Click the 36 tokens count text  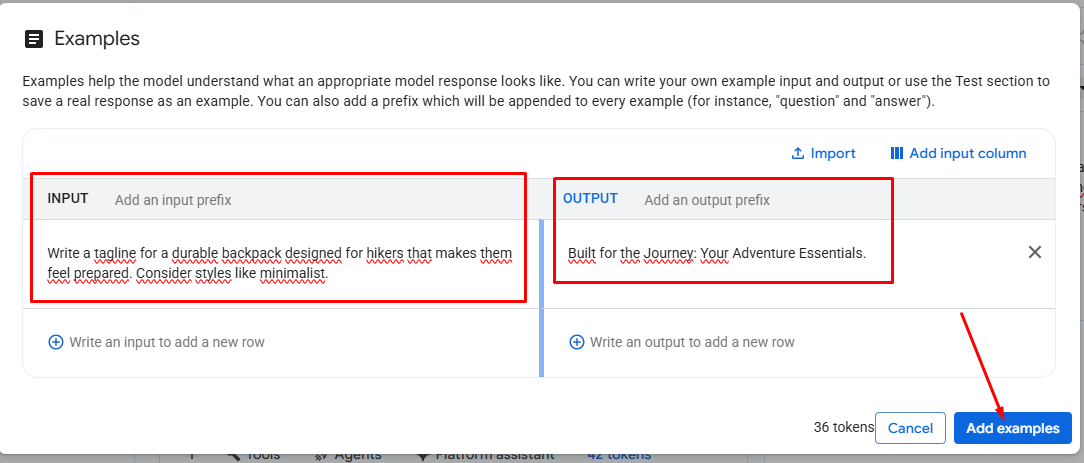(843, 428)
